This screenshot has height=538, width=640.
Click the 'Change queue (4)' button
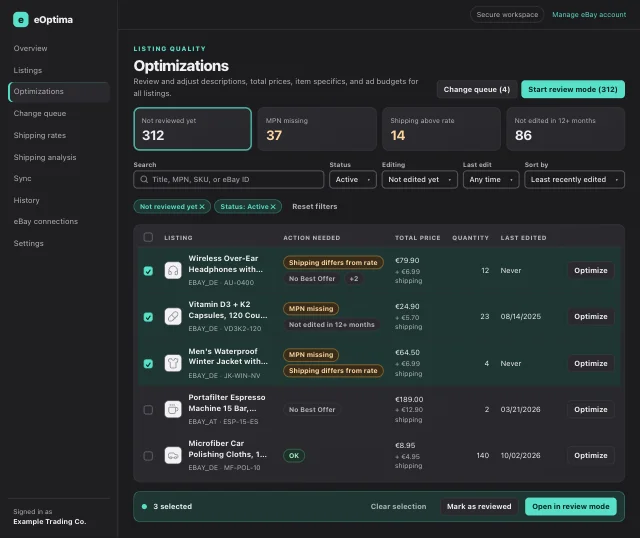(477, 89)
